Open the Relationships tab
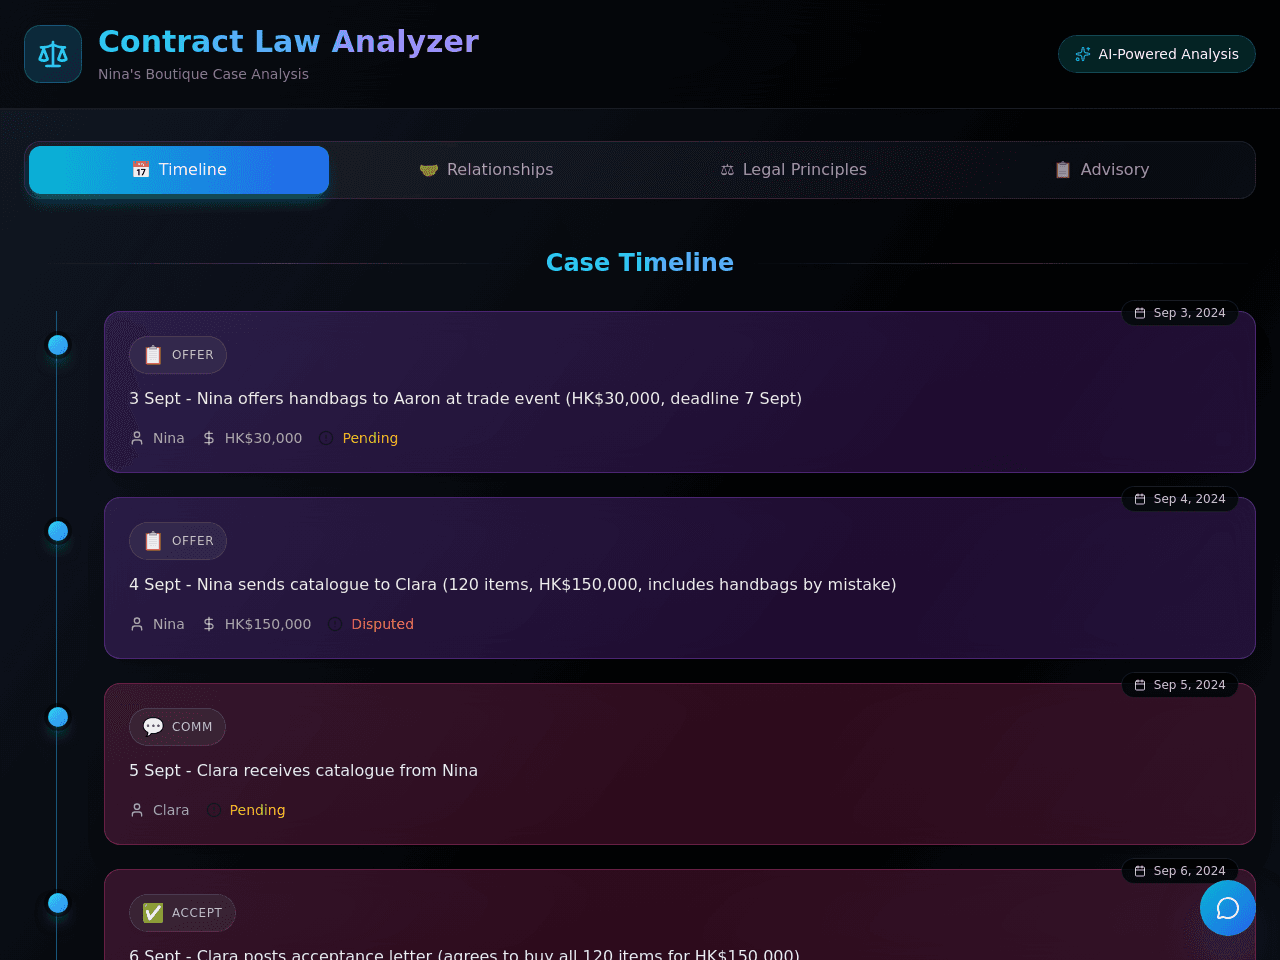1280x960 pixels. (x=486, y=170)
